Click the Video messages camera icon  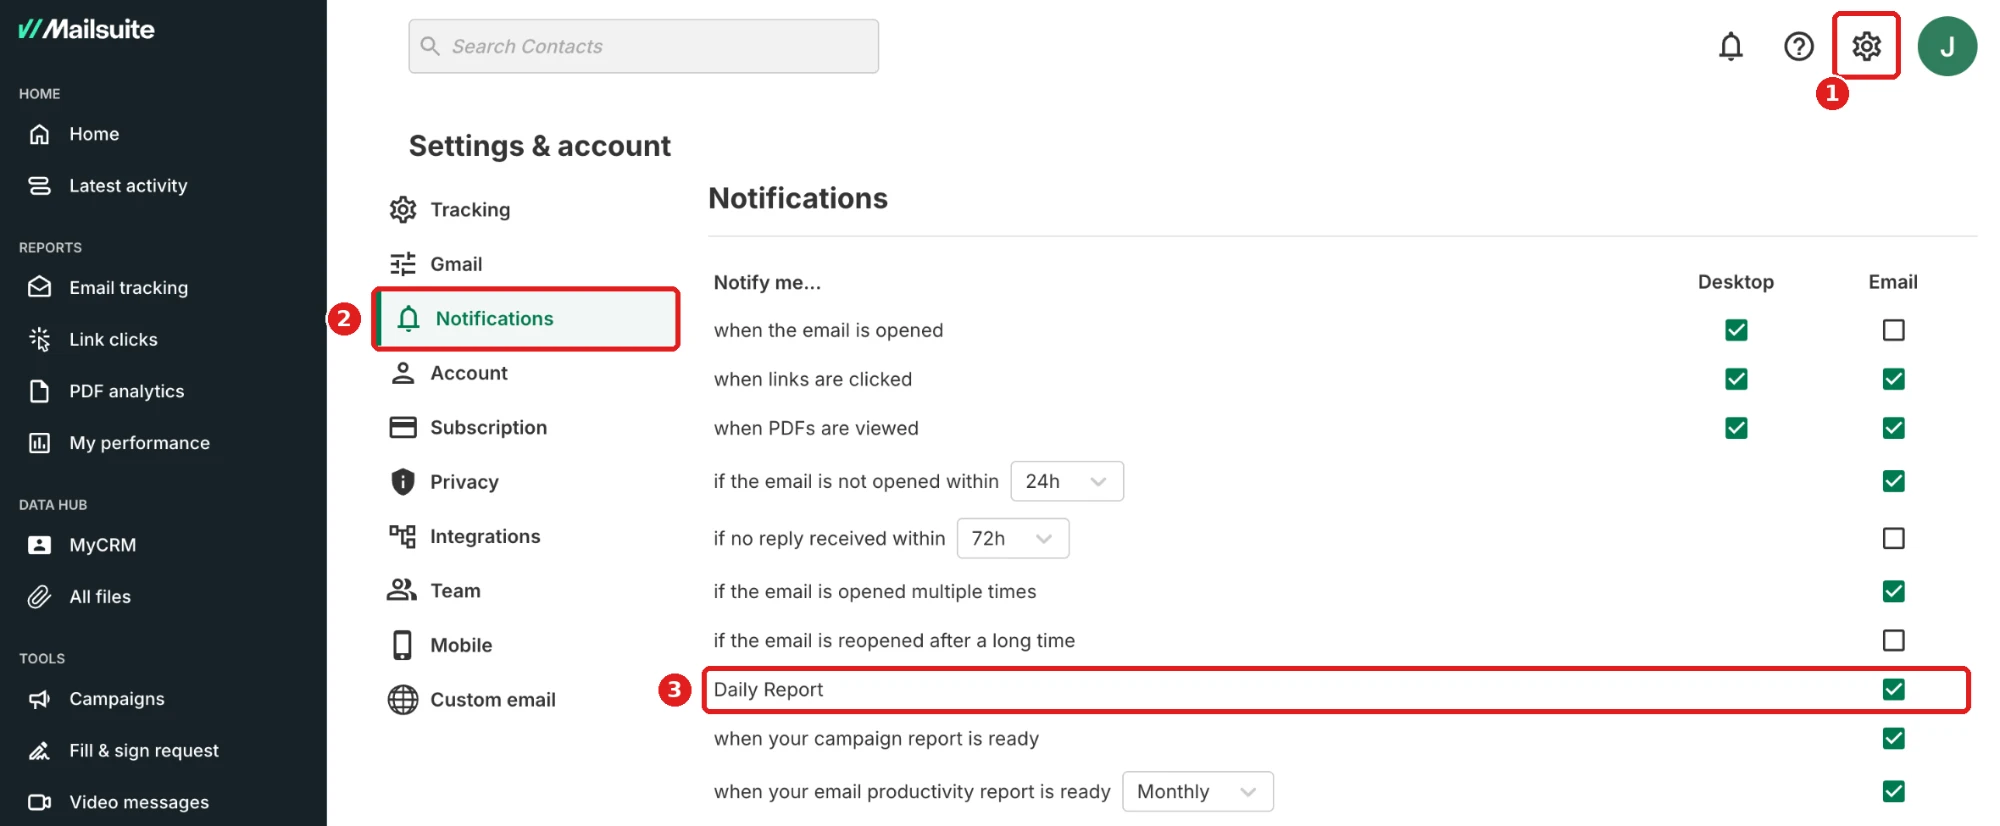tap(39, 802)
